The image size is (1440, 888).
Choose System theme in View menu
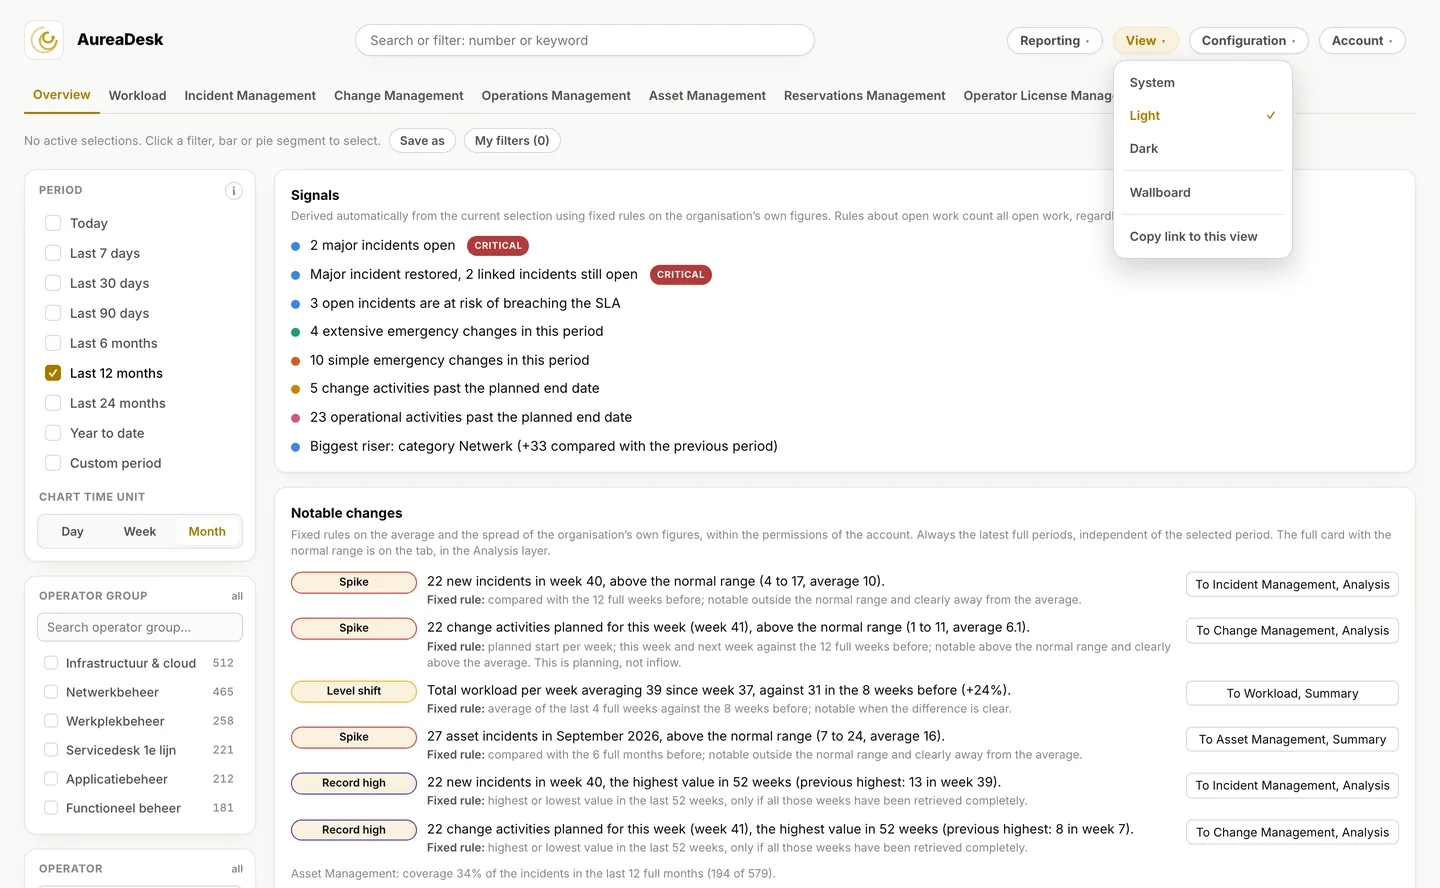1202,83
